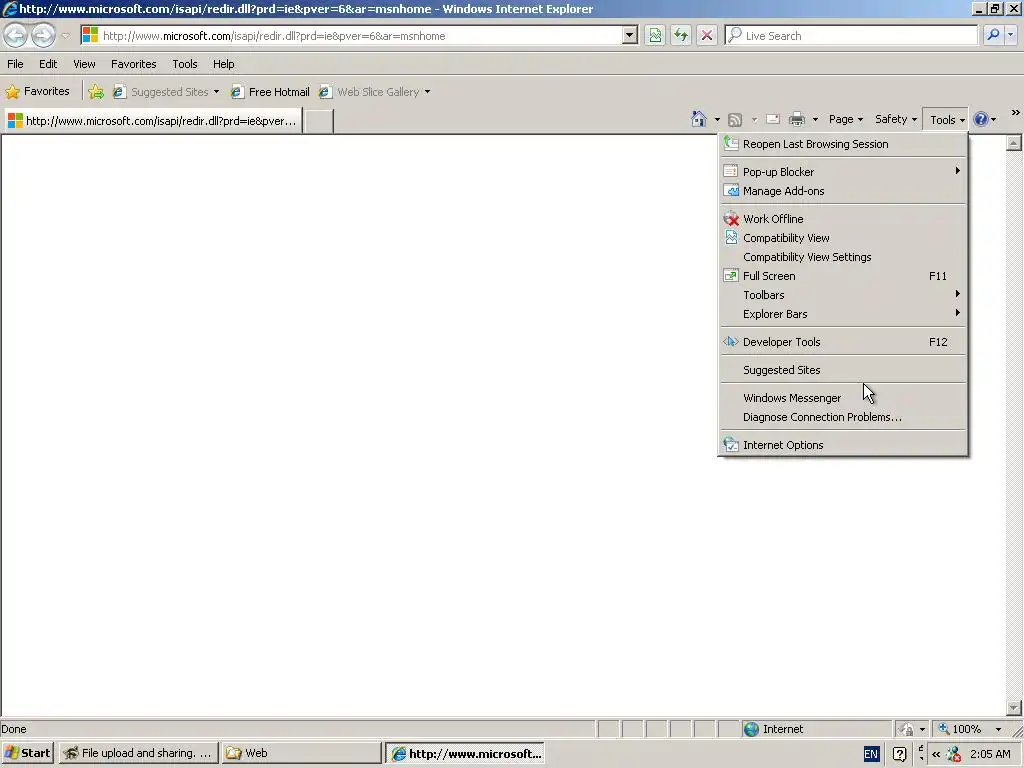Click in the Live Search box
This screenshot has width=1024, height=768.
pyautogui.click(x=852, y=36)
